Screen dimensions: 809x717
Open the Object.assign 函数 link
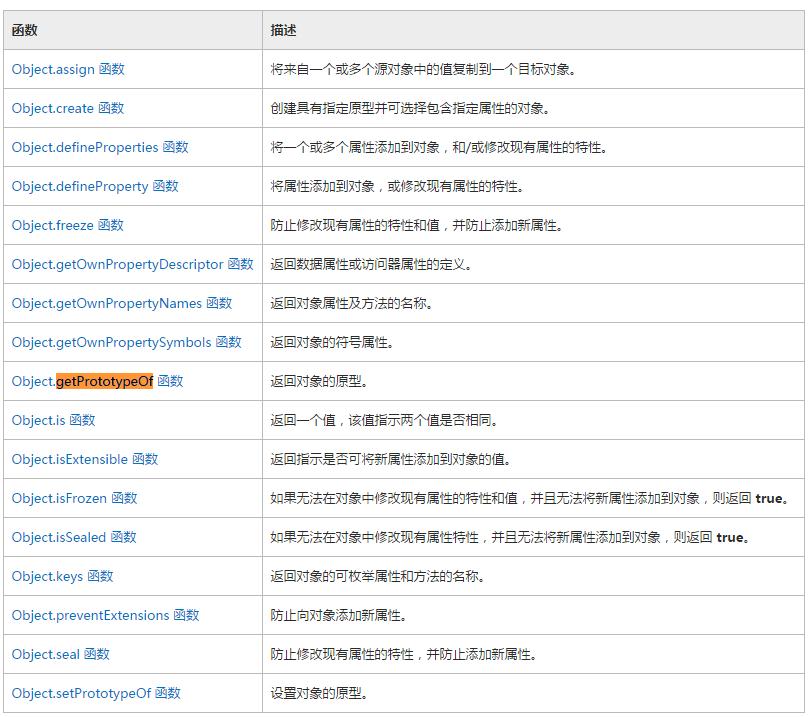[68, 69]
